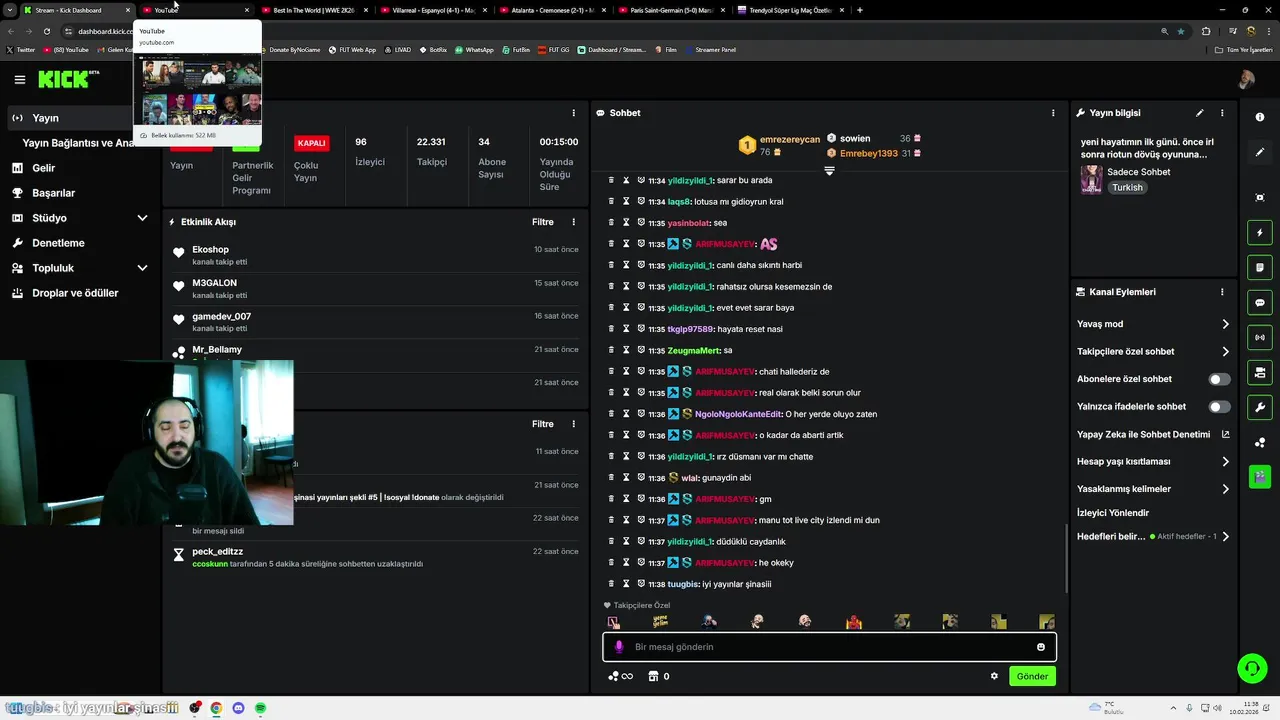
Task: Select Droplar ve ödüller in sidebar
Action: [x=75, y=293]
